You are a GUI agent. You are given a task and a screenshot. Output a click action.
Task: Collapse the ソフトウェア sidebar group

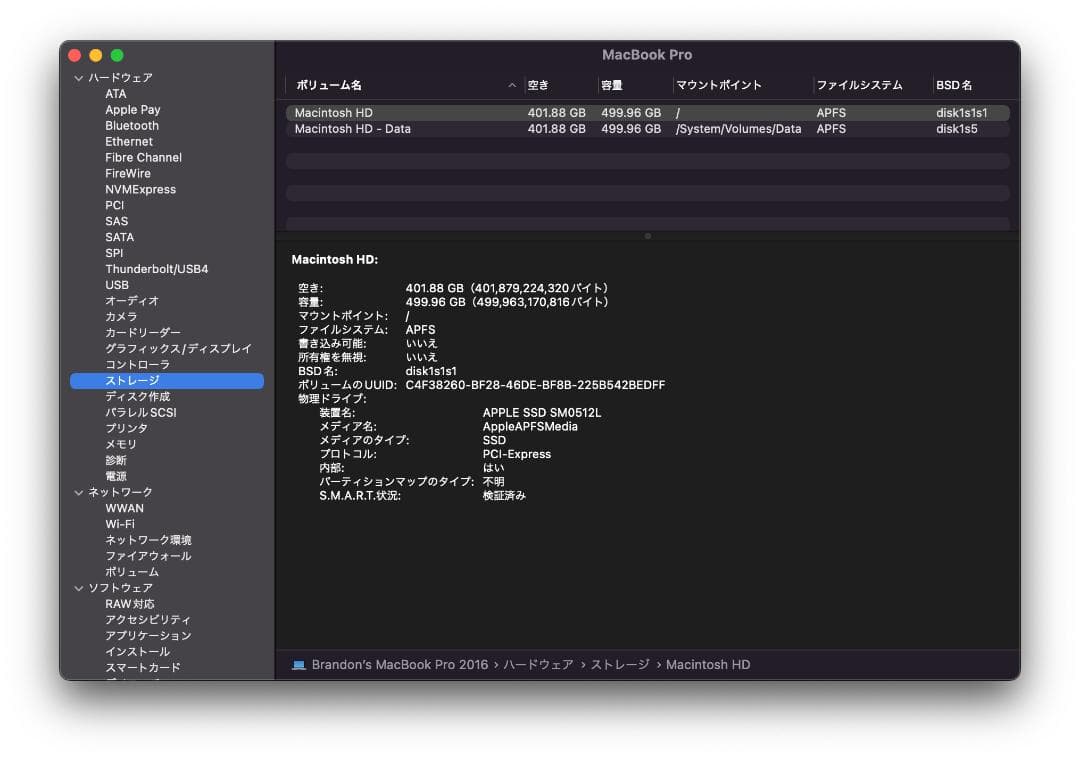(x=77, y=587)
